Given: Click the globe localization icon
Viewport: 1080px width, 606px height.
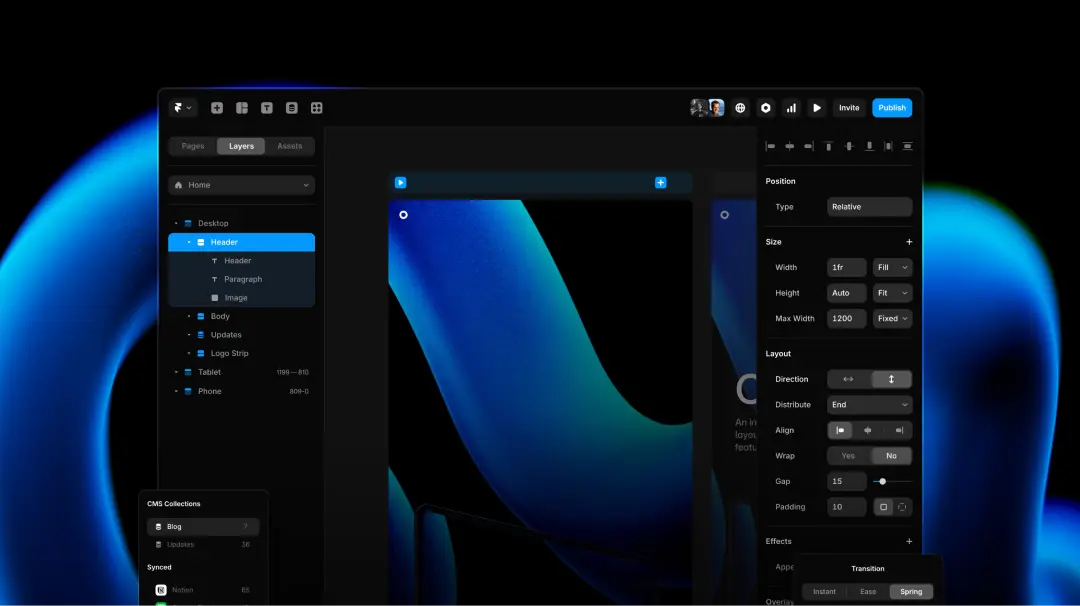Looking at the screenshot, I should pyautogui.click(x=740, y=108).
